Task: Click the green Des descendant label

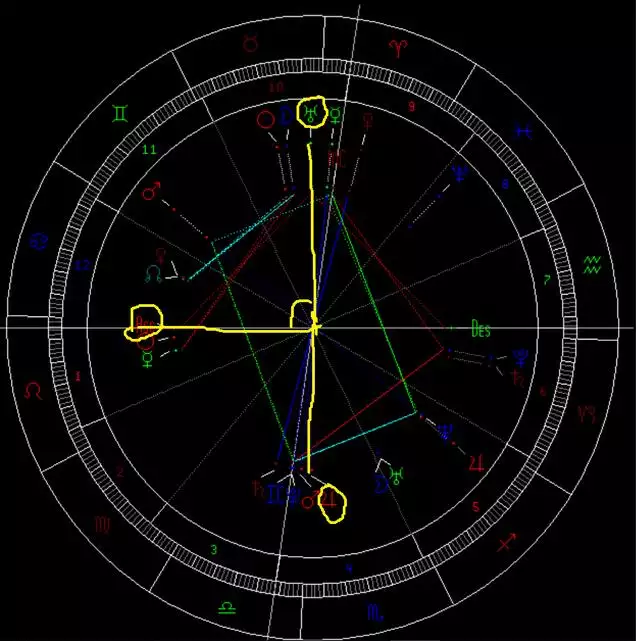Action: (x=481, y=329)
